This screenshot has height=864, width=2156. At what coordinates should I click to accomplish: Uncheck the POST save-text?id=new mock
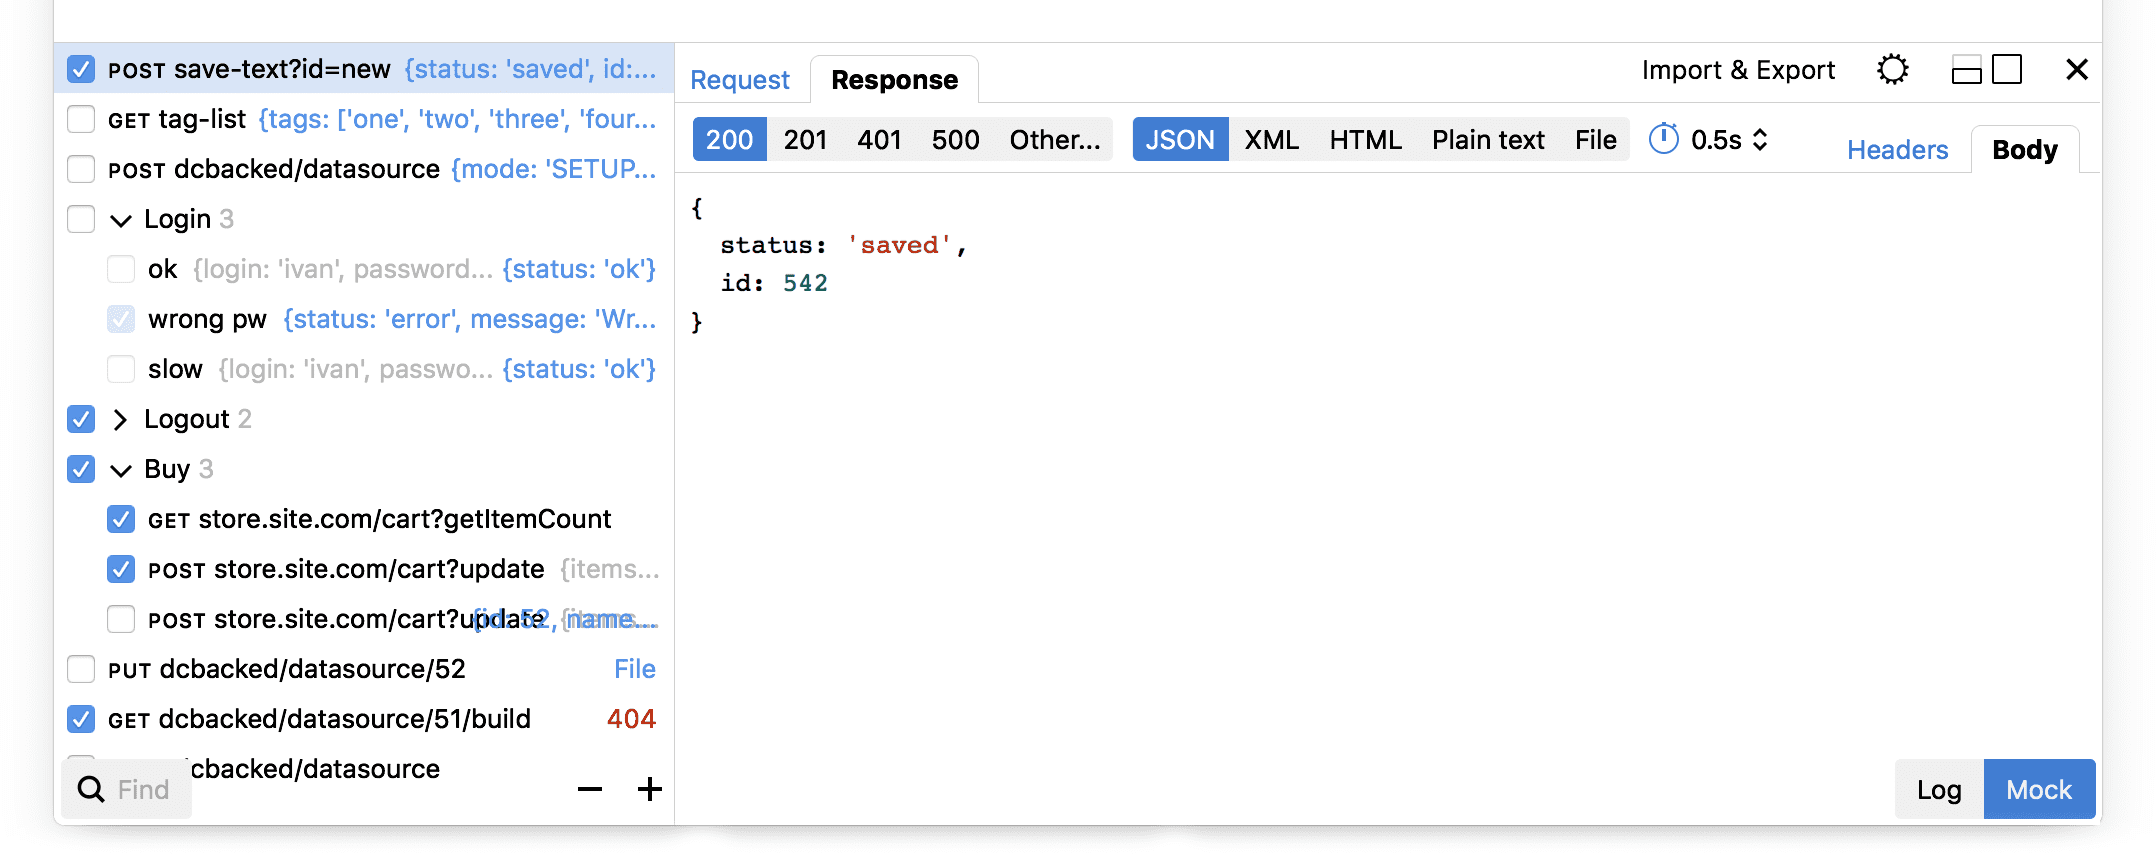click(x=81, y=69)
